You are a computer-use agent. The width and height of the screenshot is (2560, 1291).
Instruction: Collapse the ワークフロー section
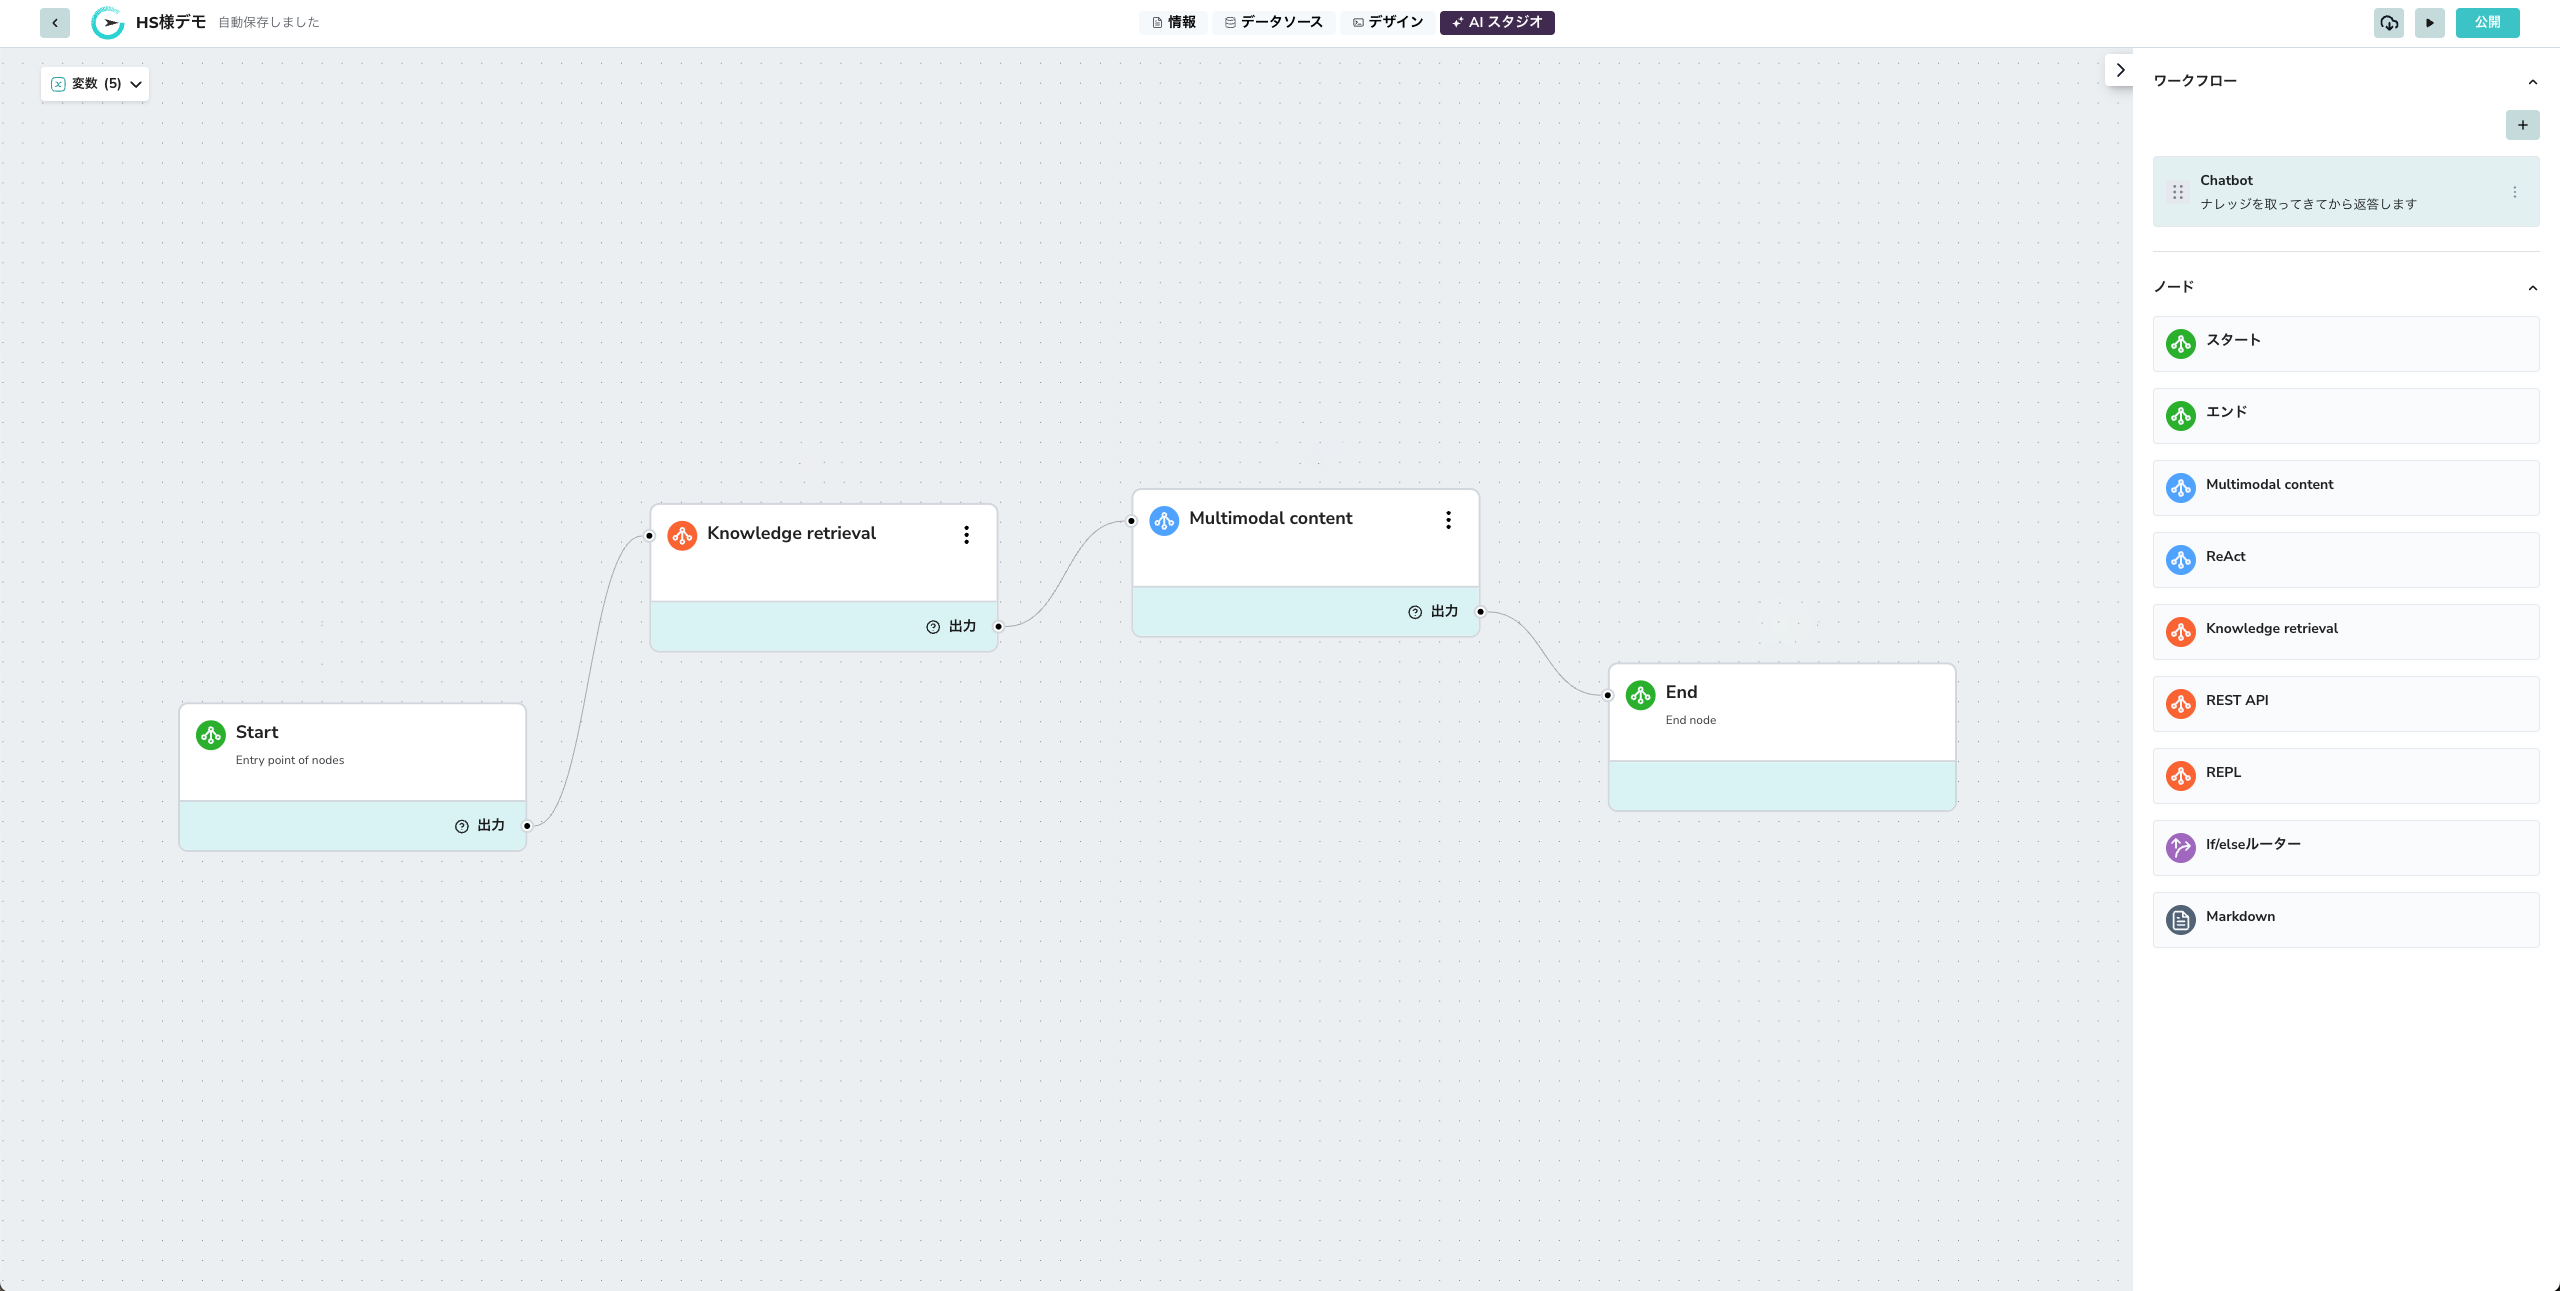pos(2532,82)
